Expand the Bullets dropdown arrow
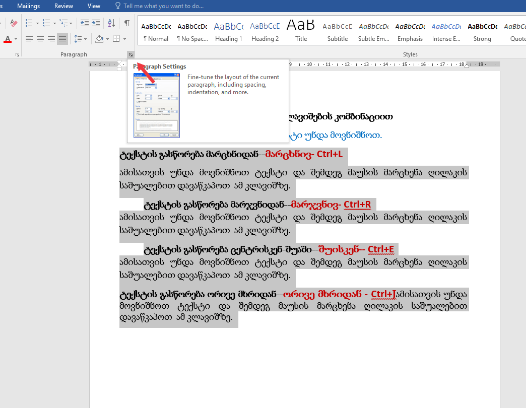The height and width of the screenshot is (408, 526). point(37,23)
